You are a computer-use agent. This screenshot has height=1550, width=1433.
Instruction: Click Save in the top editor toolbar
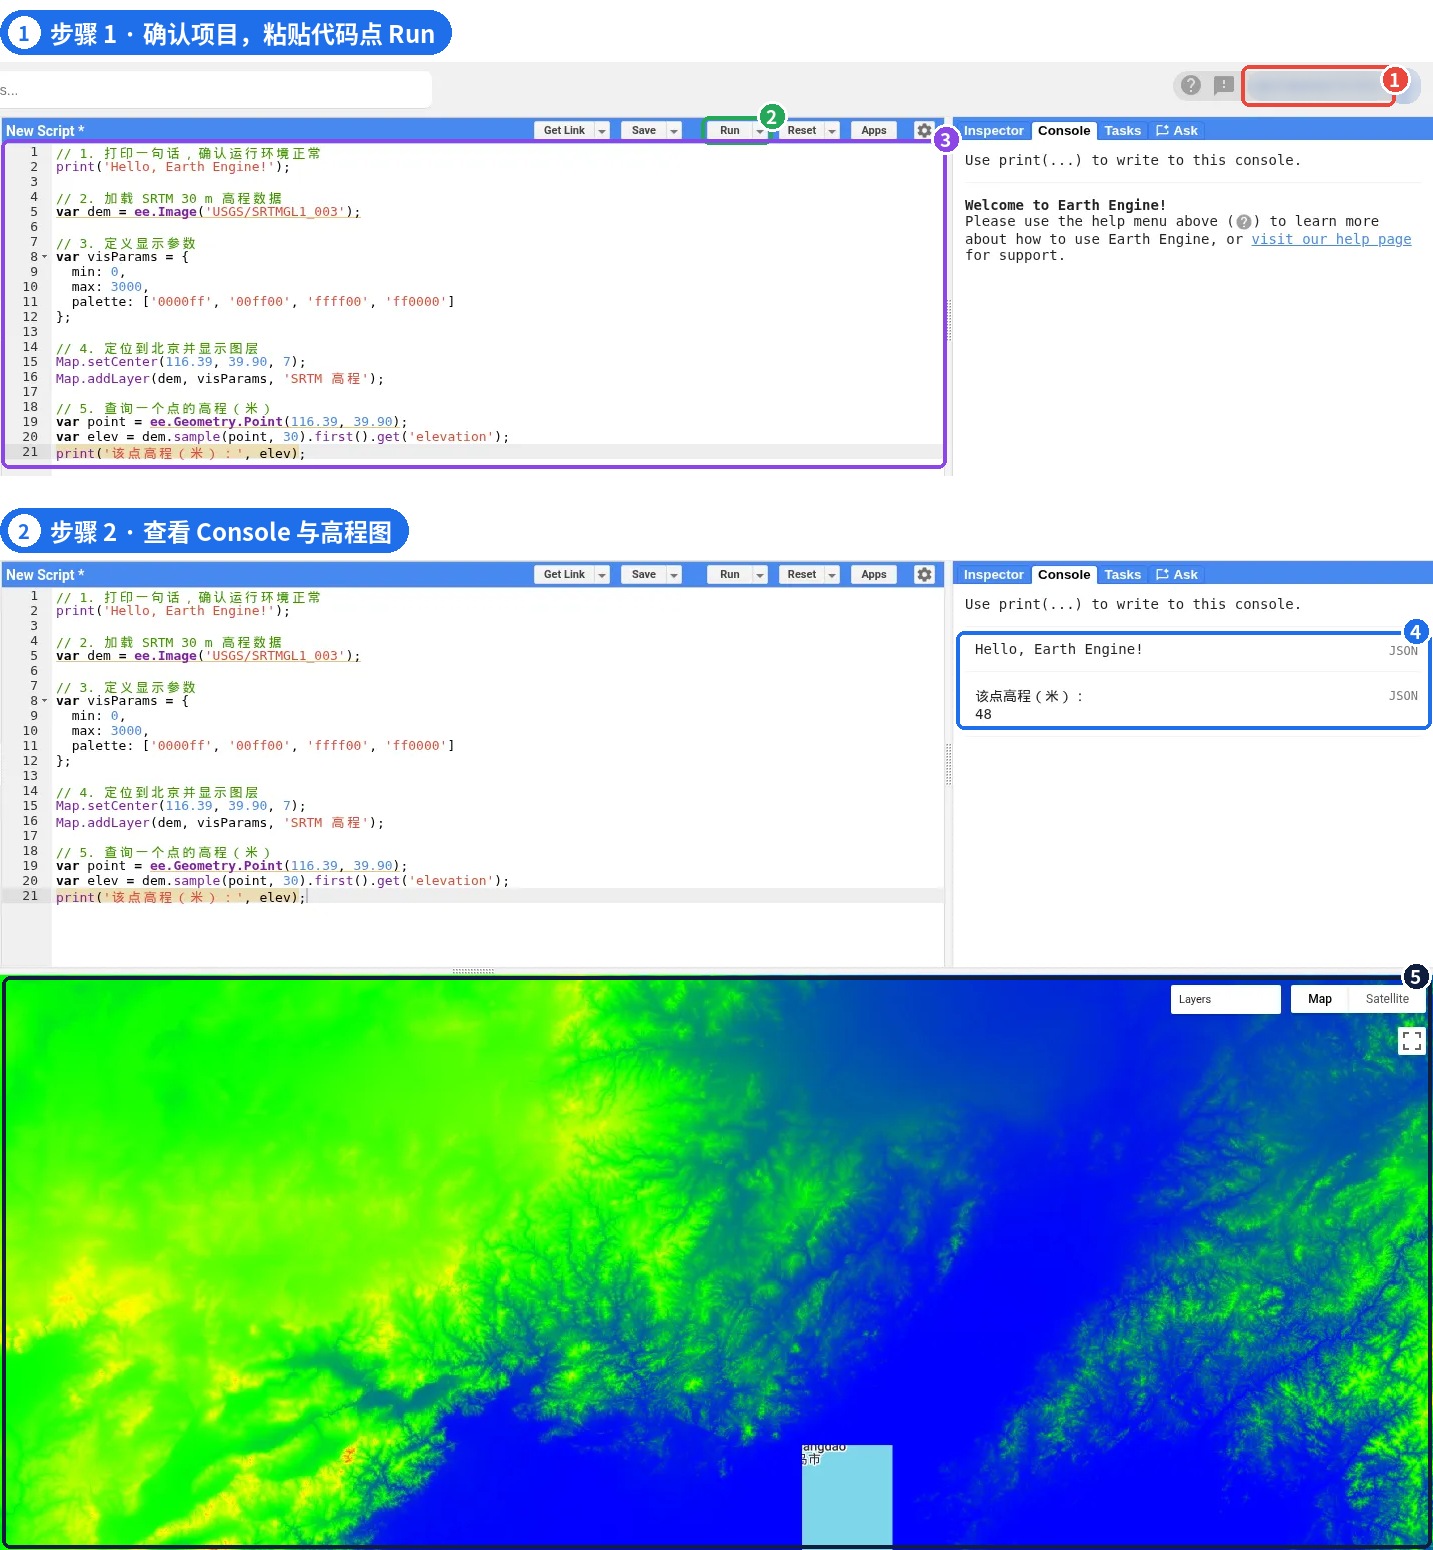[644, 130]
